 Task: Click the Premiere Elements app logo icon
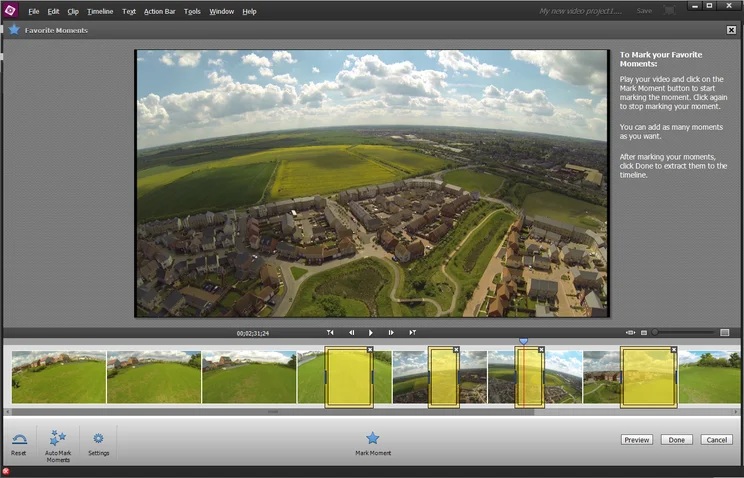10,10
